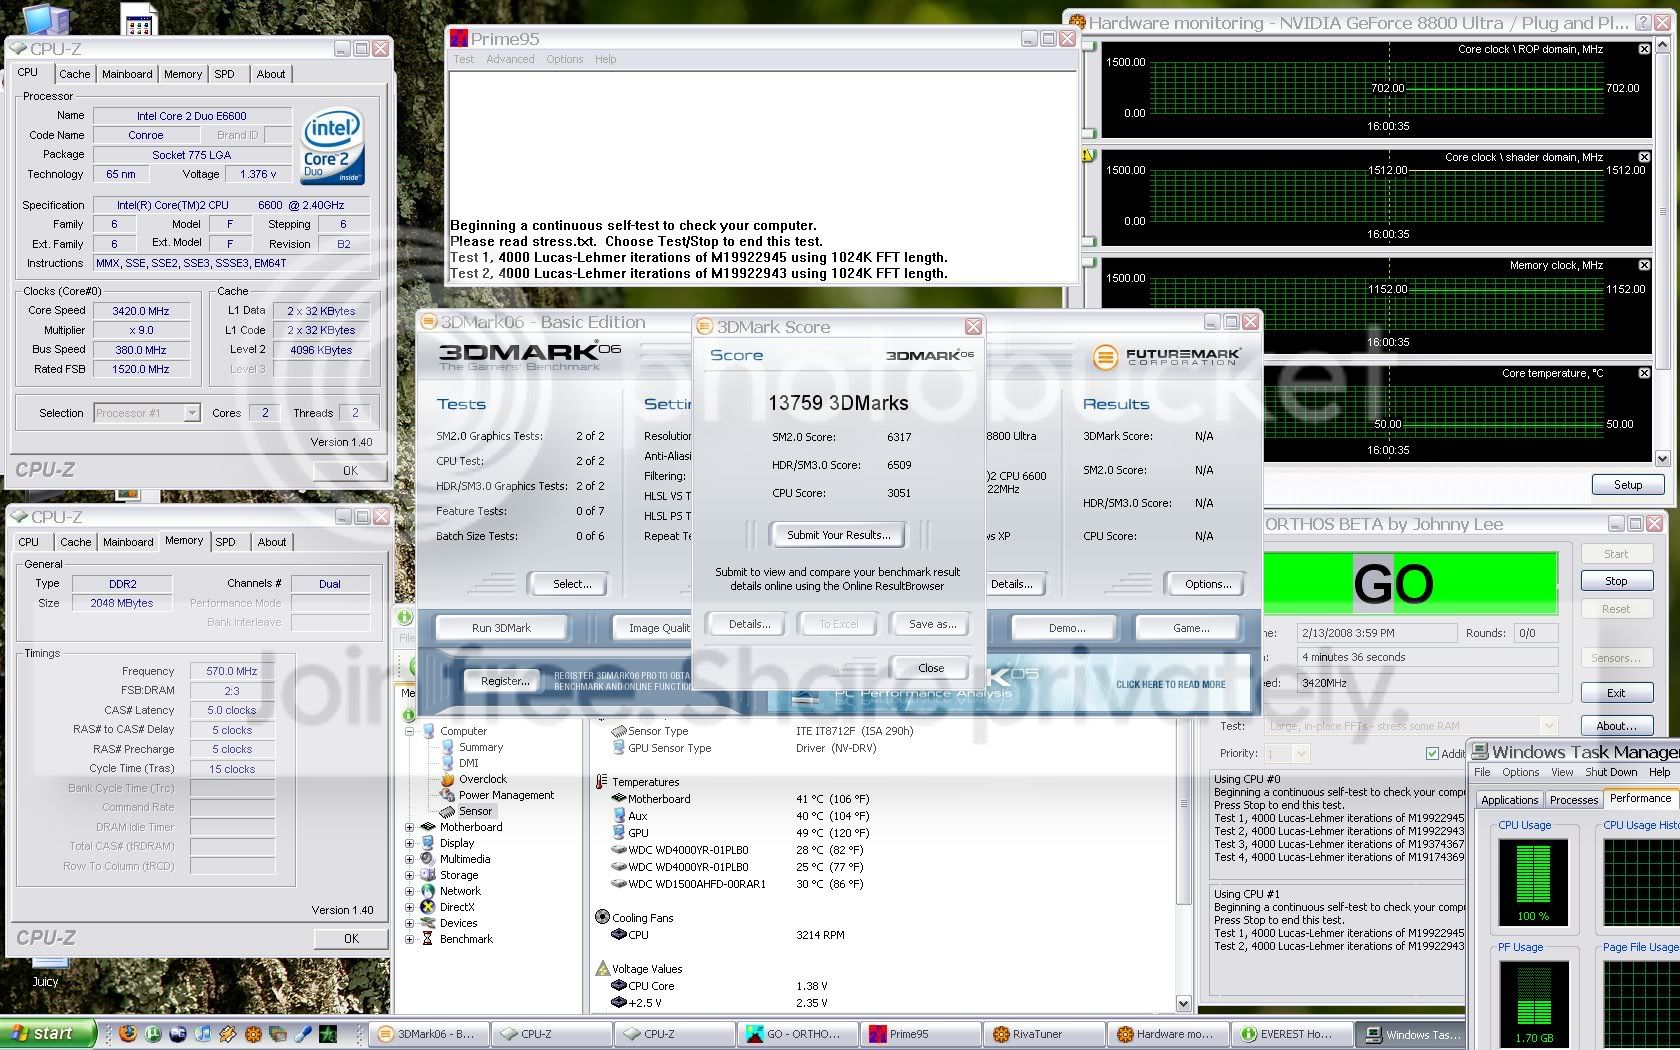Click the Benchmark hourglass icon in tree

(x=428, y=939)
